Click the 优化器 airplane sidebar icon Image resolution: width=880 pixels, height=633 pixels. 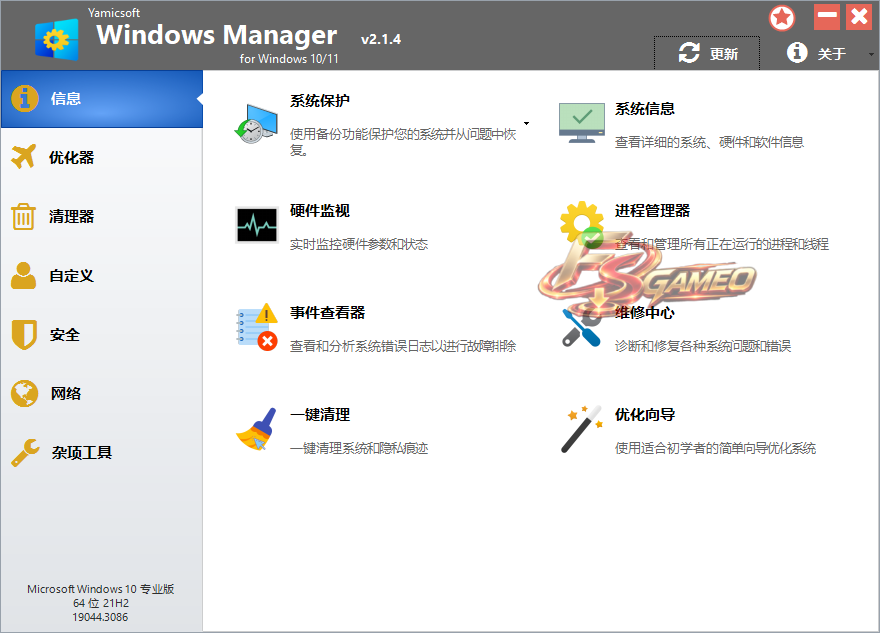click(x=24, y=157)
